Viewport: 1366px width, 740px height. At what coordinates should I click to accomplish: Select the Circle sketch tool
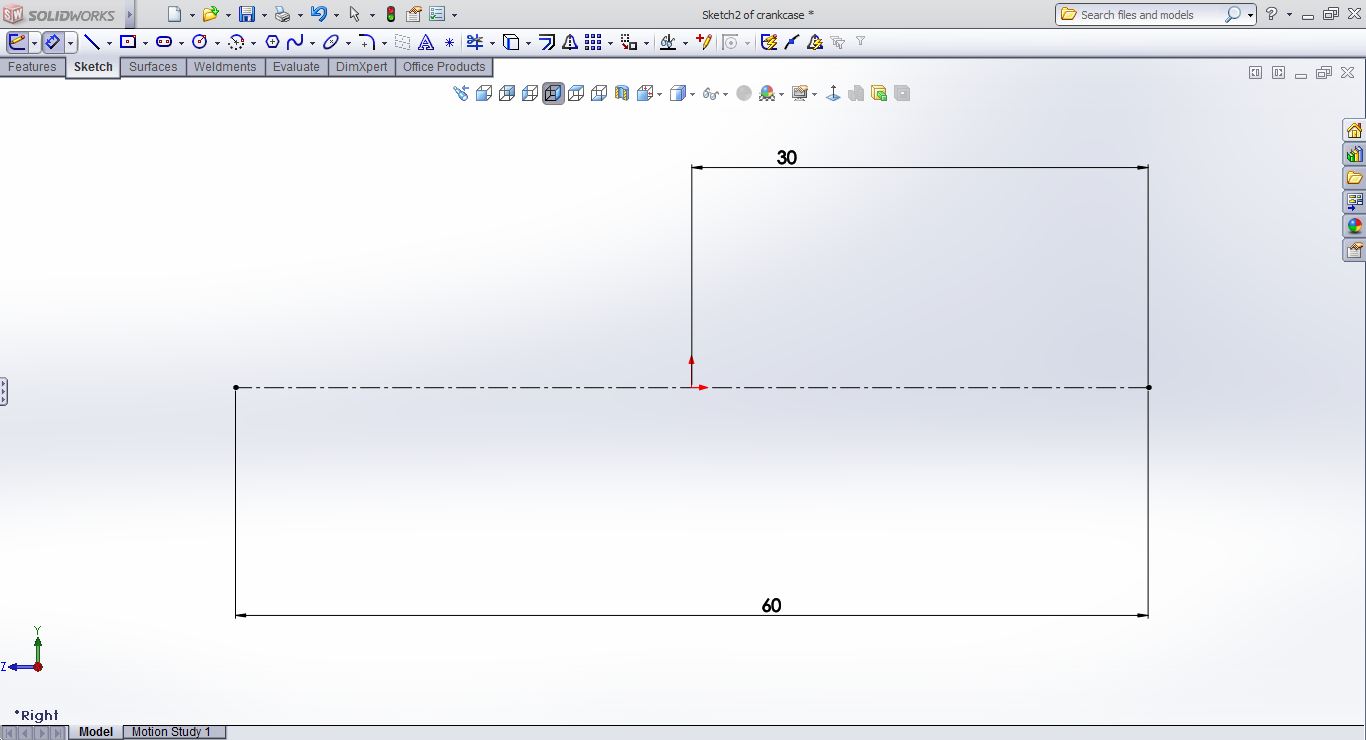(x=202, y=41)
